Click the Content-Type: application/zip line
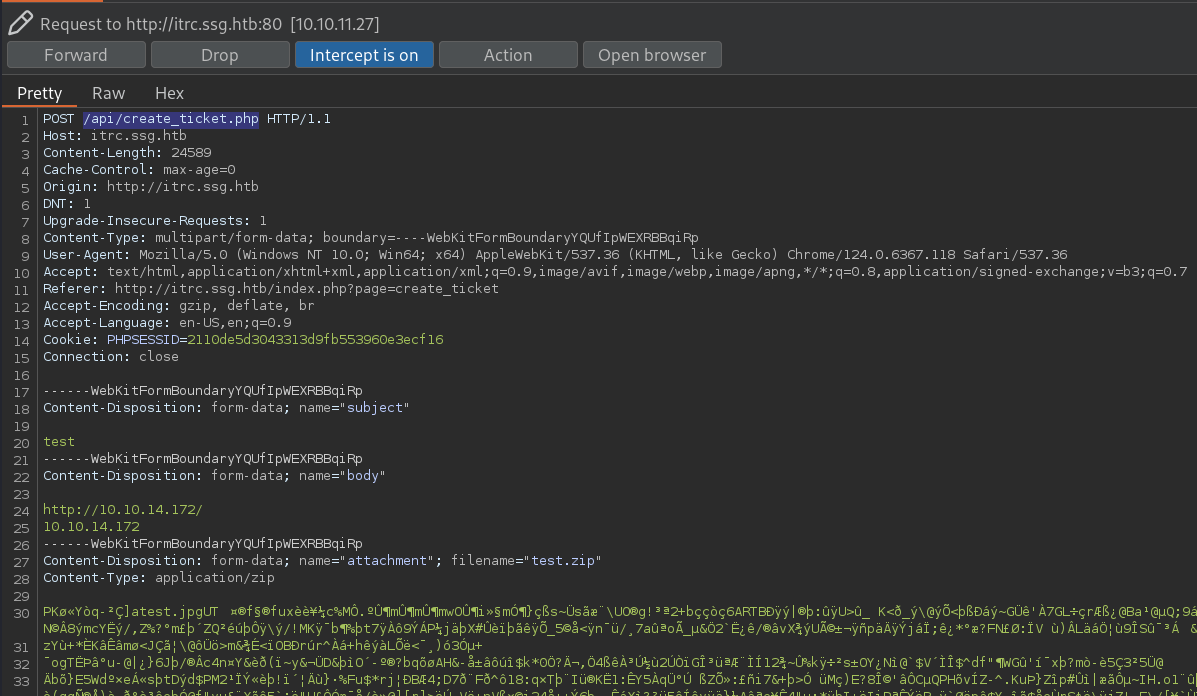Viewport: 1197px width, 696px height. tap(159, 578)
